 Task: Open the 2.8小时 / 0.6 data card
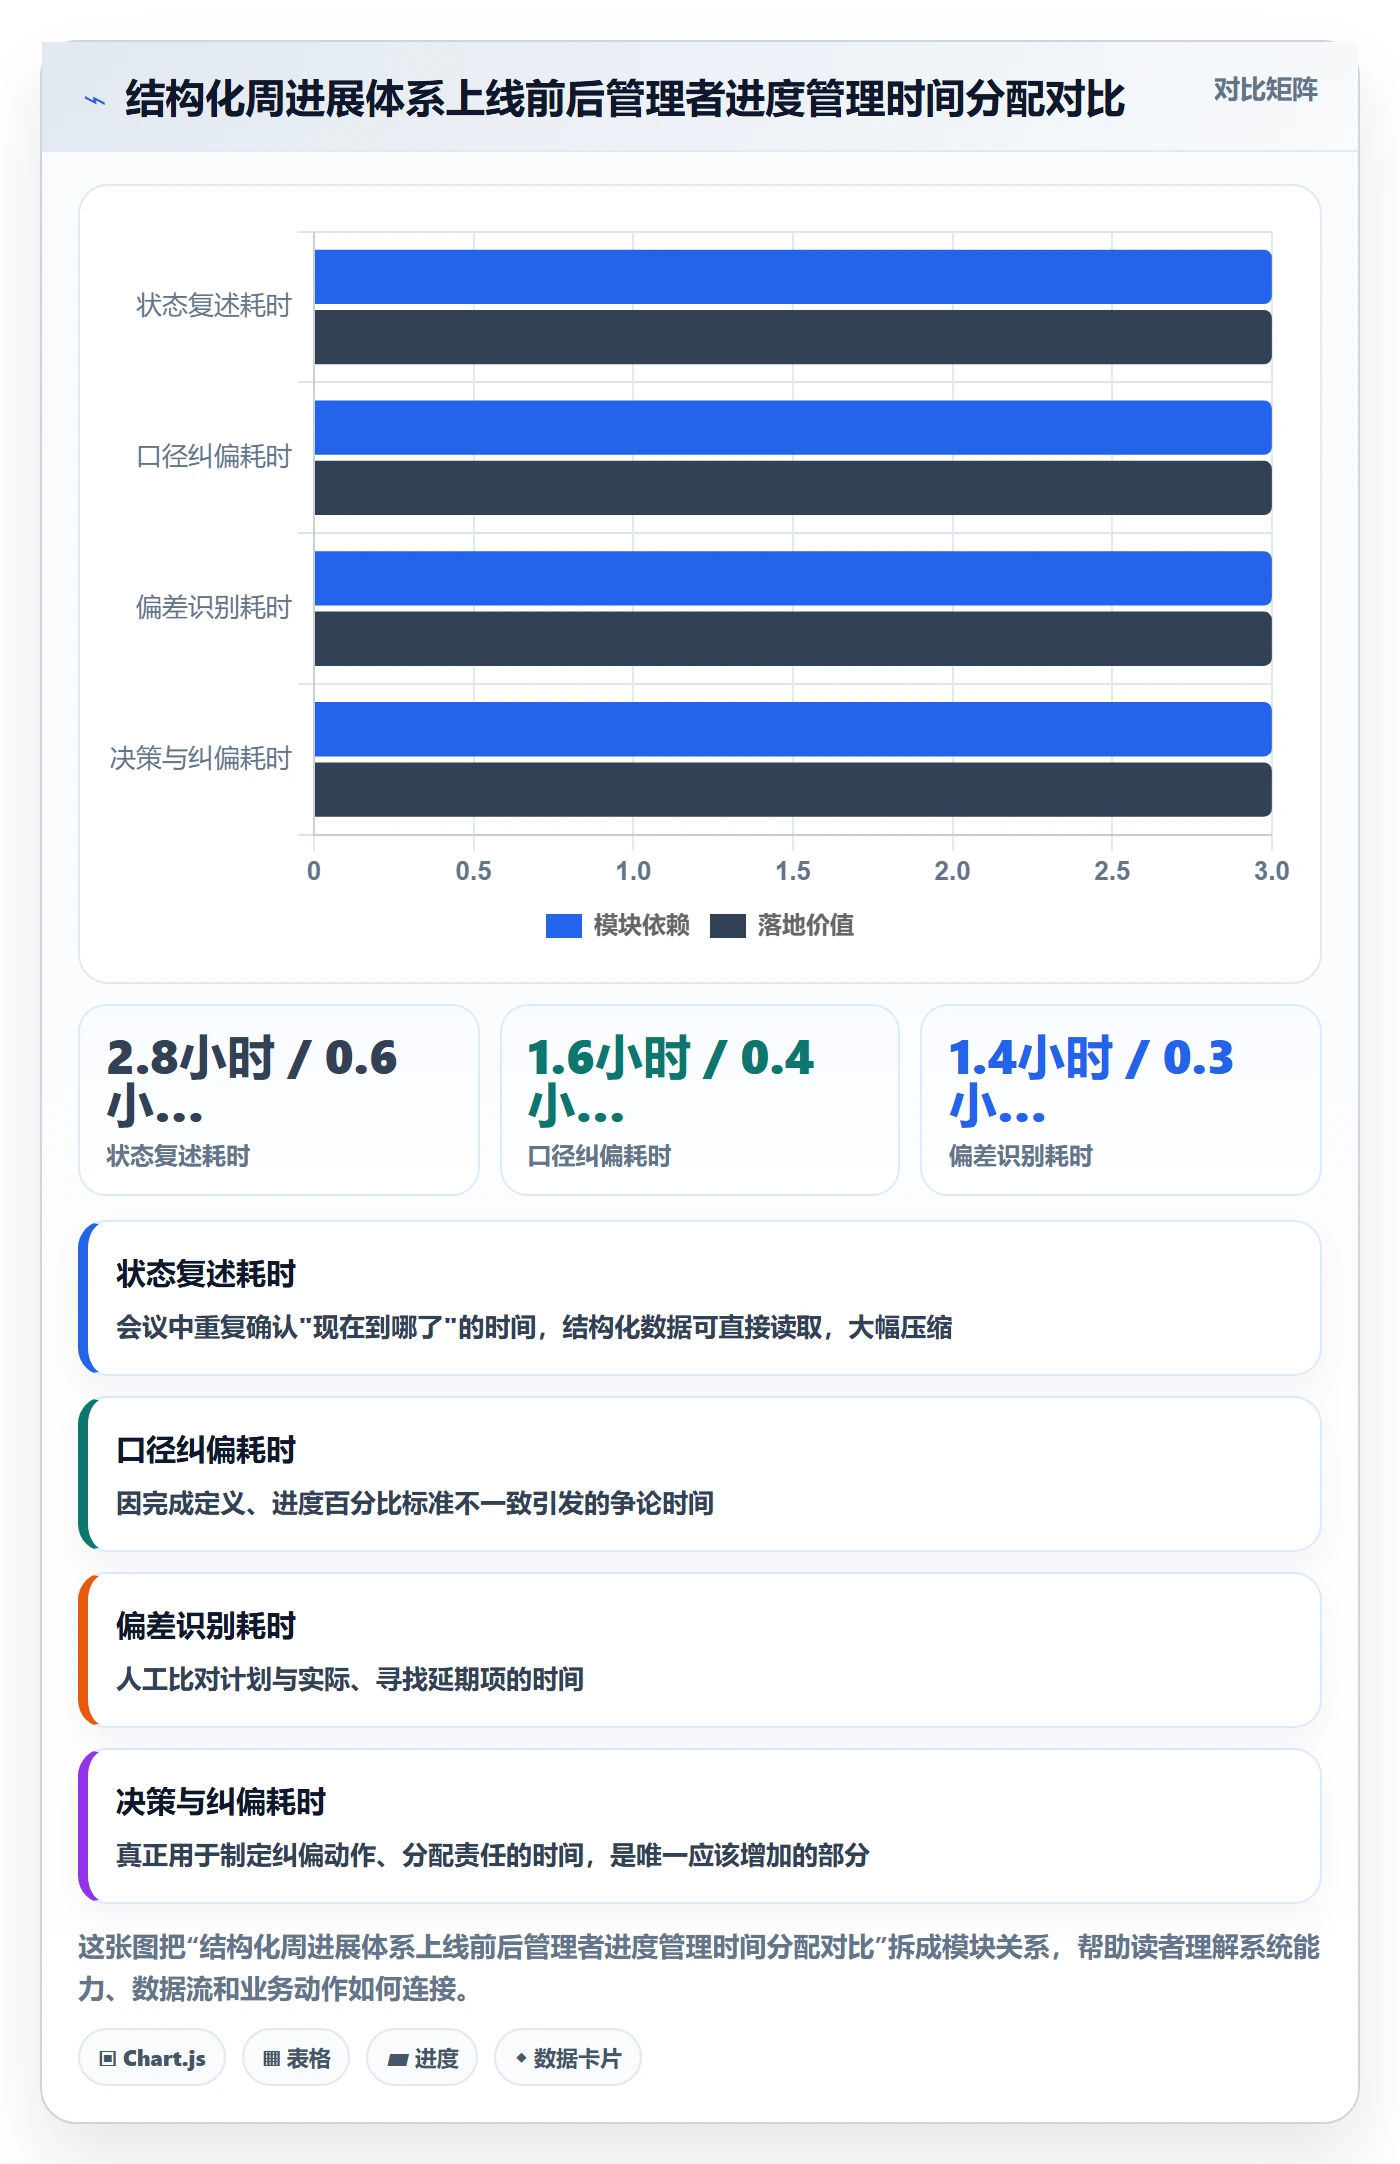[279, 1100]
